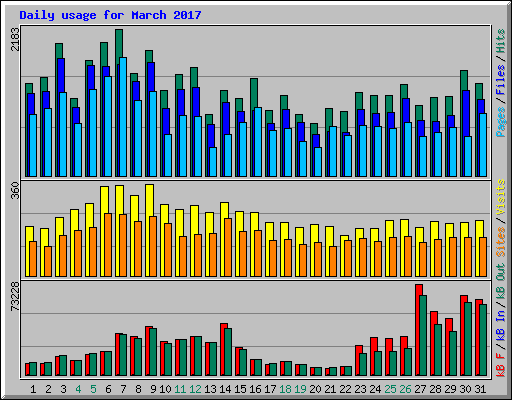
Task: Click the red kB bar for day 27
Action: tap(418, 330)
